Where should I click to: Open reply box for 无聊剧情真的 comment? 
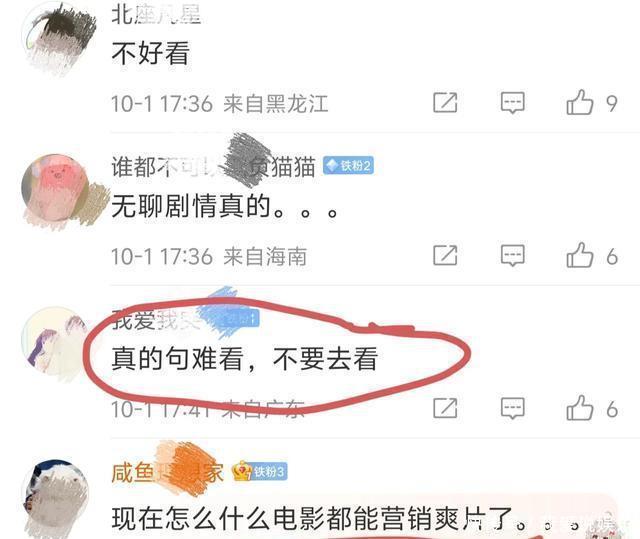(x=513, y=255)
